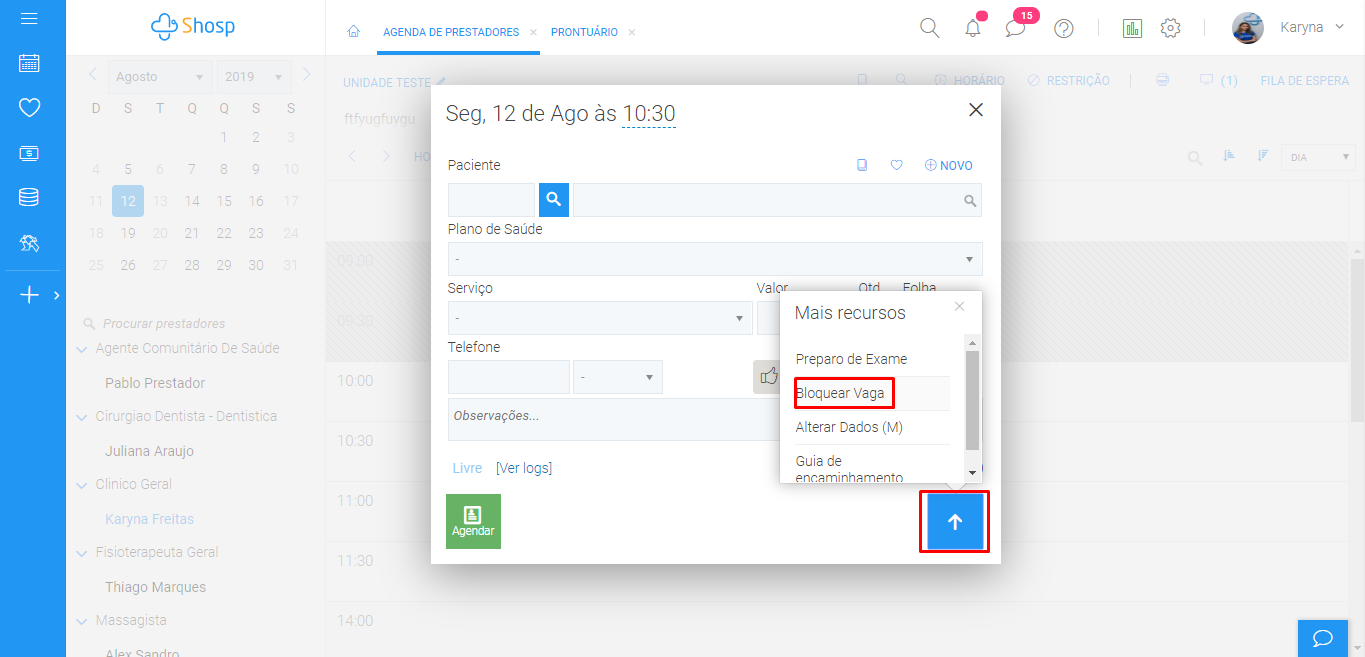Viewport: 1365px width, 657px height.
Task: Close the appointment dialog
Action: pos(976,110)
